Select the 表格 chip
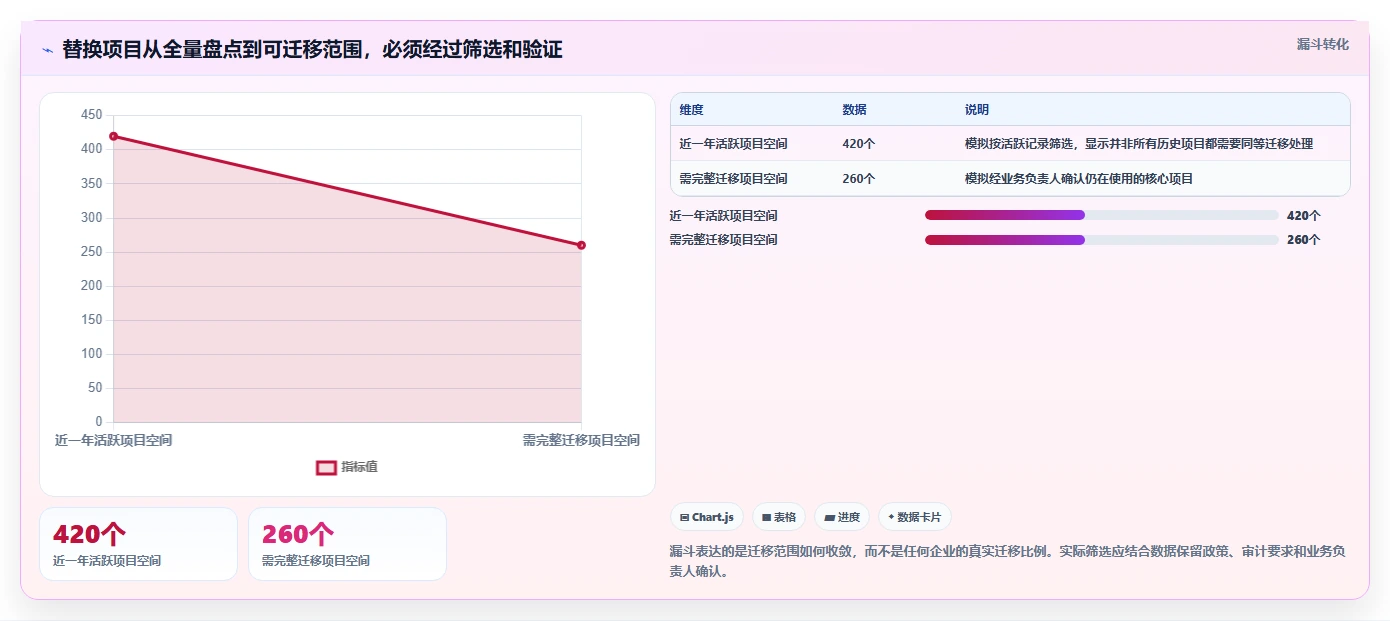1390x621 pixels. click(779, 517)
